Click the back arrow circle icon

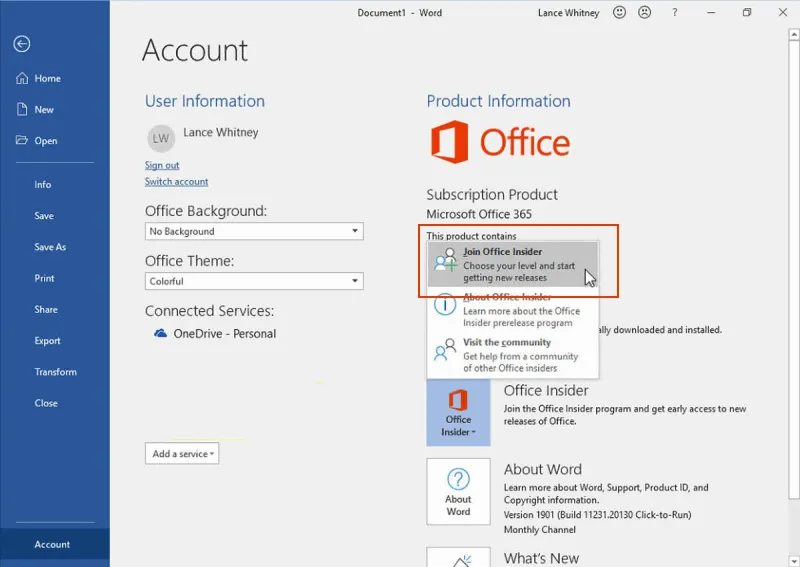point(21,44)
